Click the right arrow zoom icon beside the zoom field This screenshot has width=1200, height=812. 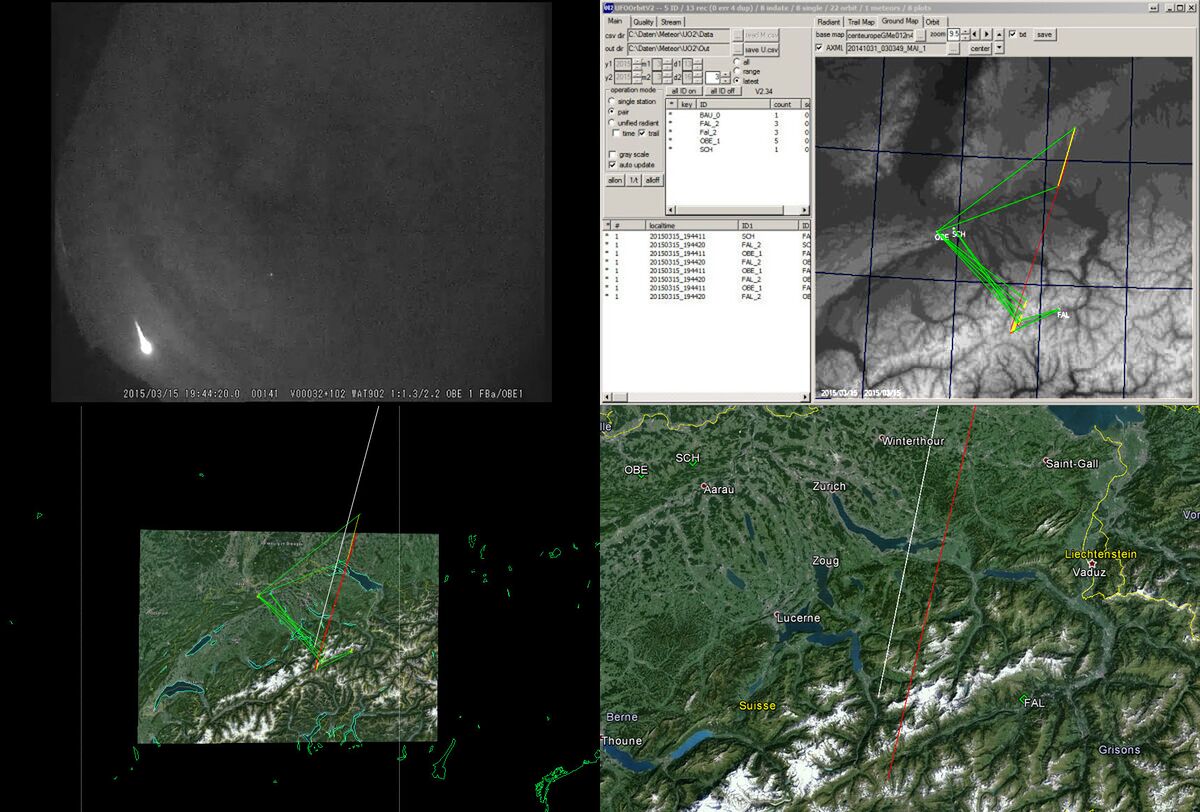[x=986, y=34]
